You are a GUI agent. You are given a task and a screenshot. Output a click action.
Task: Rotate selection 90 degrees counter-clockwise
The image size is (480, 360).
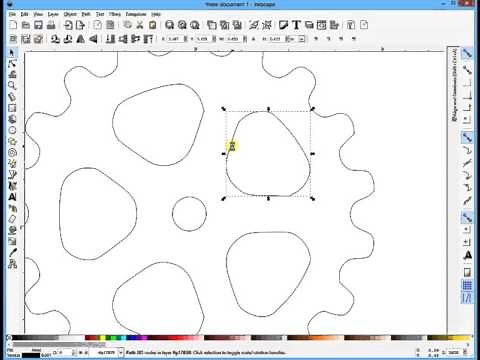click(x=55, y=39)
